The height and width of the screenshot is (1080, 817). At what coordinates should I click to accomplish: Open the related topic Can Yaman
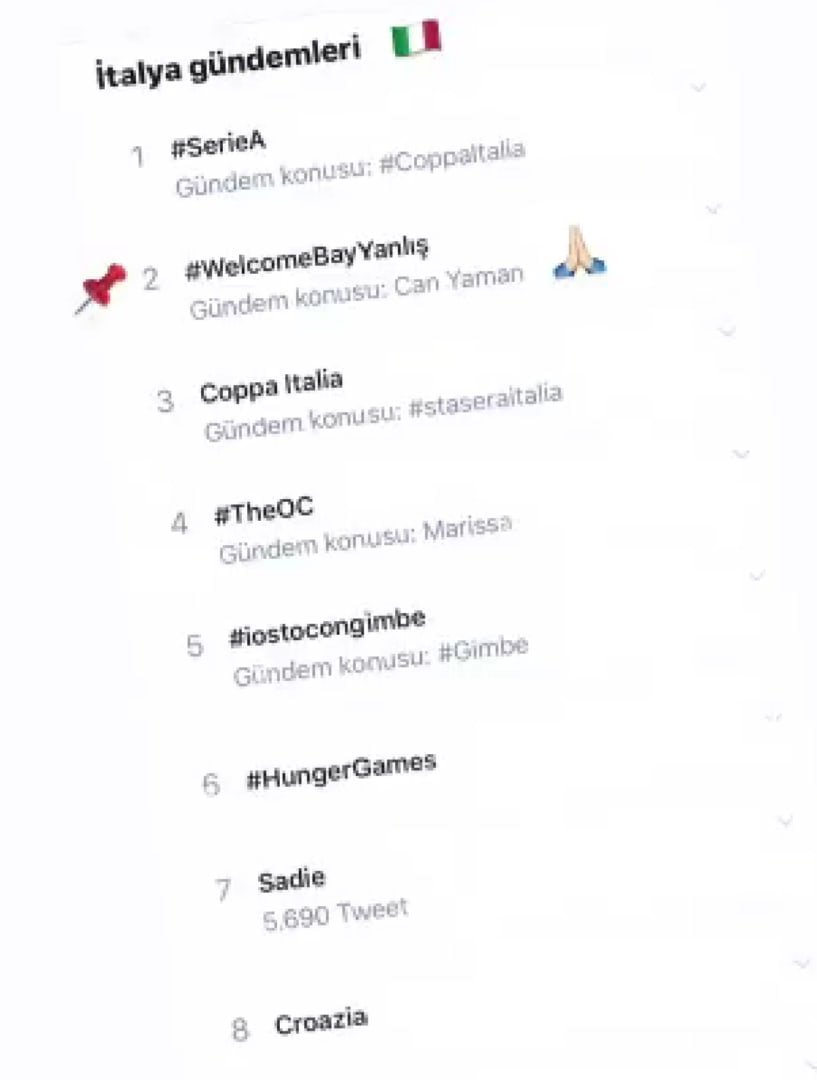pos(459,282)
